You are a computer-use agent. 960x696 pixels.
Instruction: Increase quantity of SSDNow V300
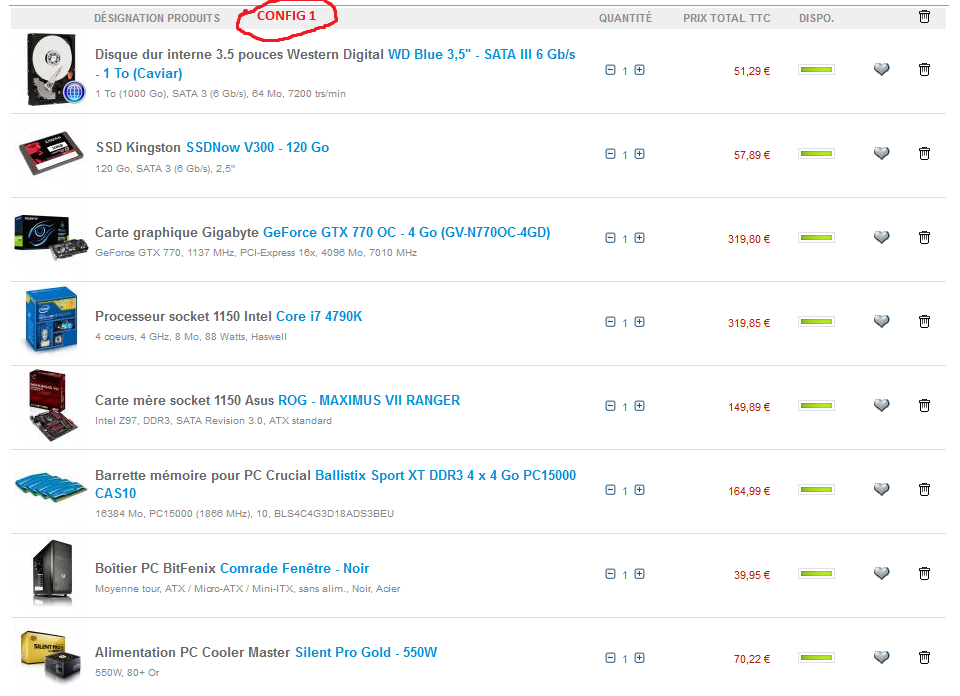click(x=639, y=154)
